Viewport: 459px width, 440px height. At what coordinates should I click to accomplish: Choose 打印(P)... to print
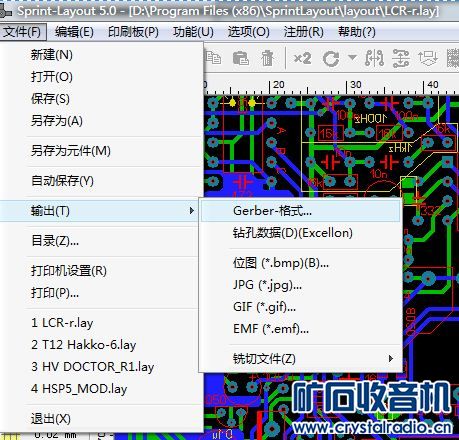pyautogui.click(x=101, y=293)
